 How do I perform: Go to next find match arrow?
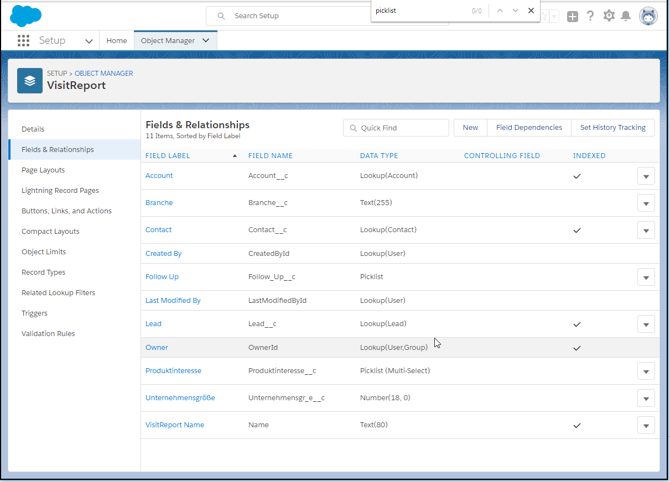point(515,11)
